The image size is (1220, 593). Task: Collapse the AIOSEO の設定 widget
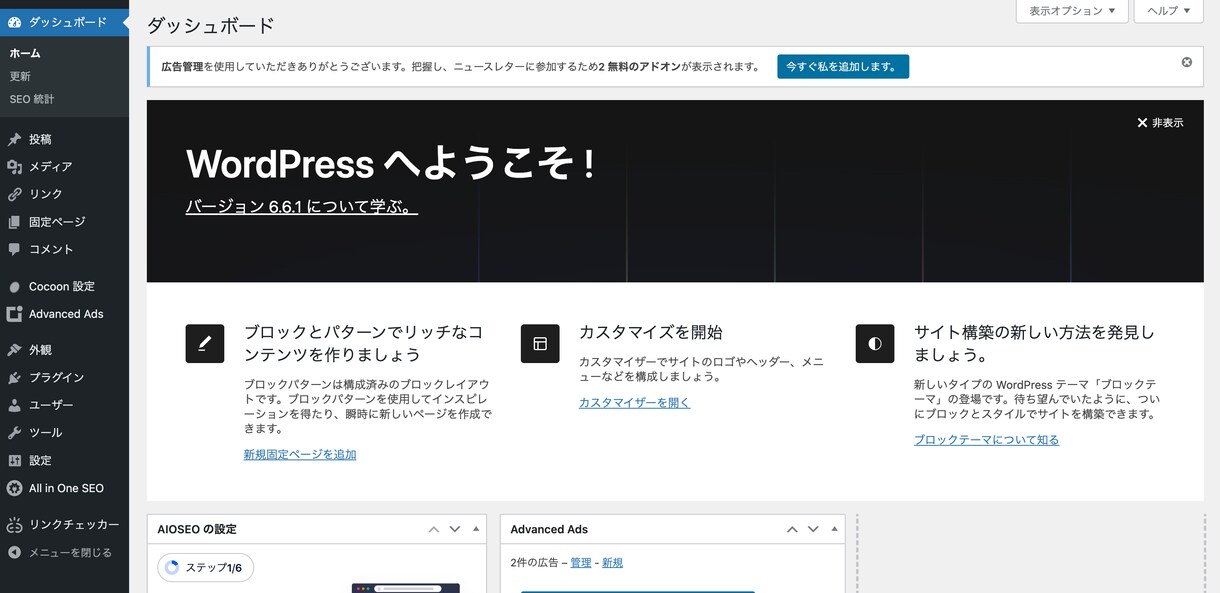pyautogui.click(x=476, y=529)
